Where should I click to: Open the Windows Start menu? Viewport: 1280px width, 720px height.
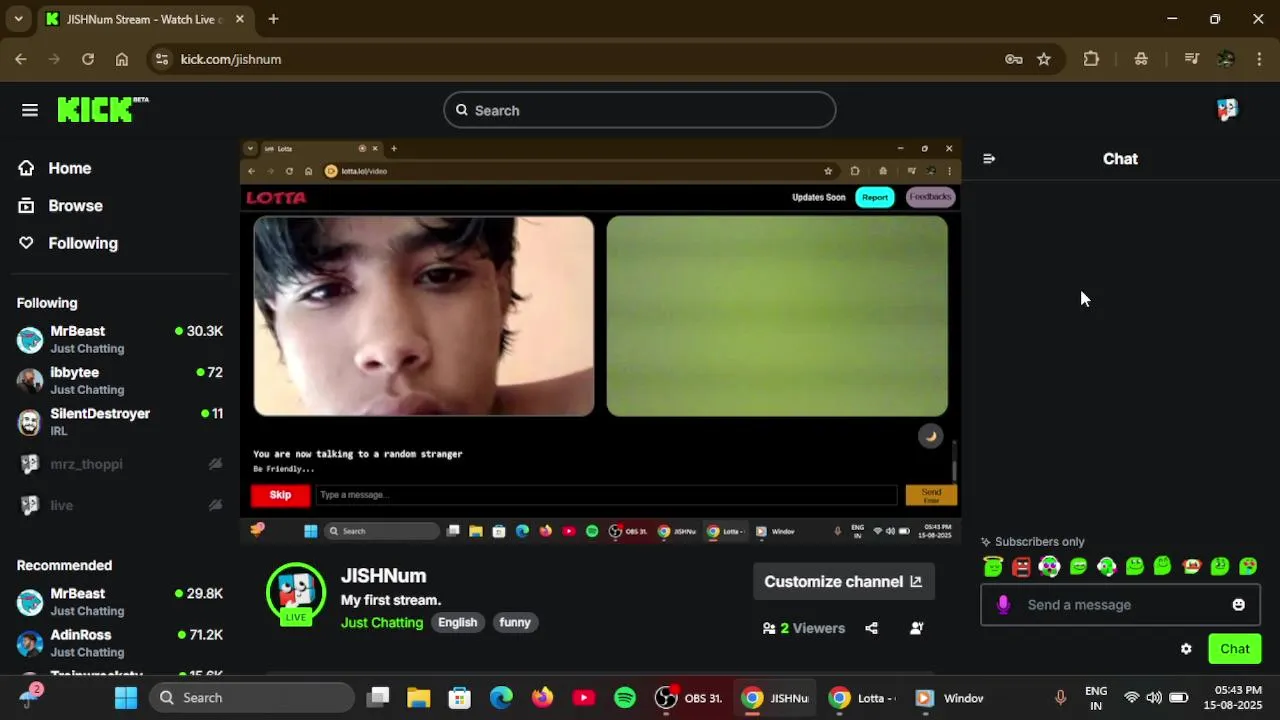coord(126,698)
